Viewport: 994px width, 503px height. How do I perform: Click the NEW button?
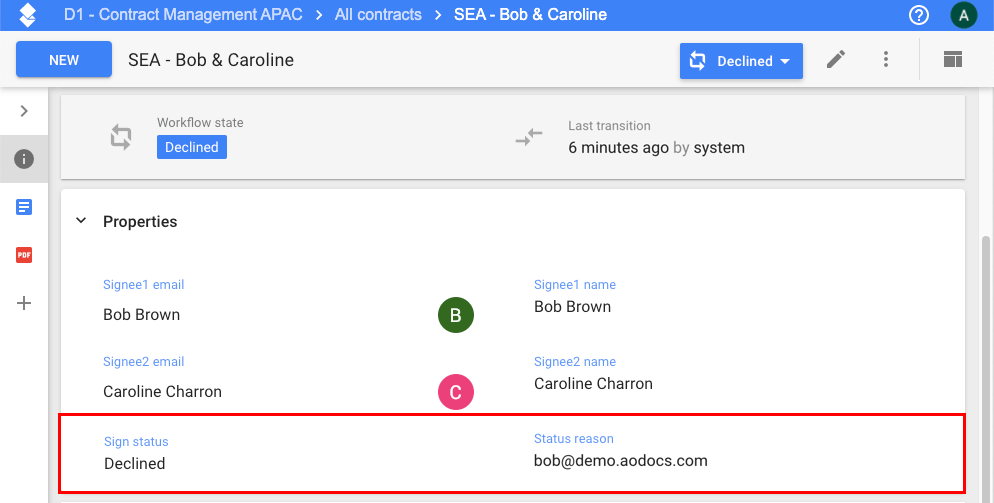64,60
